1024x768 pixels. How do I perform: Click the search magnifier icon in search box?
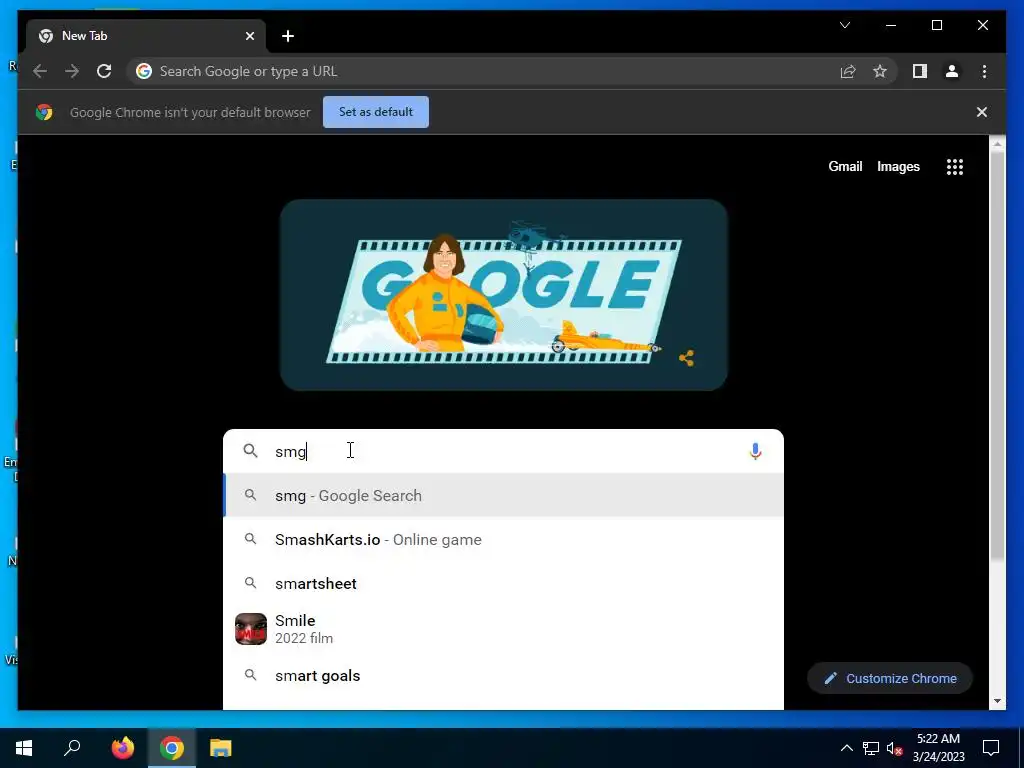(250, 451)
